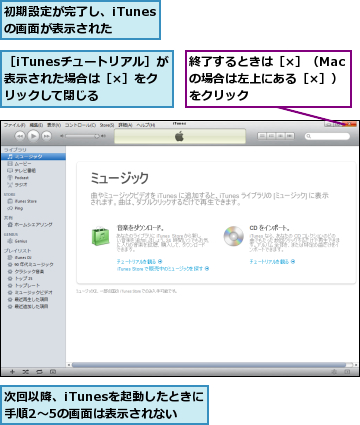
Task: Select Genius in the sidebar
Action: click(33, 241)
